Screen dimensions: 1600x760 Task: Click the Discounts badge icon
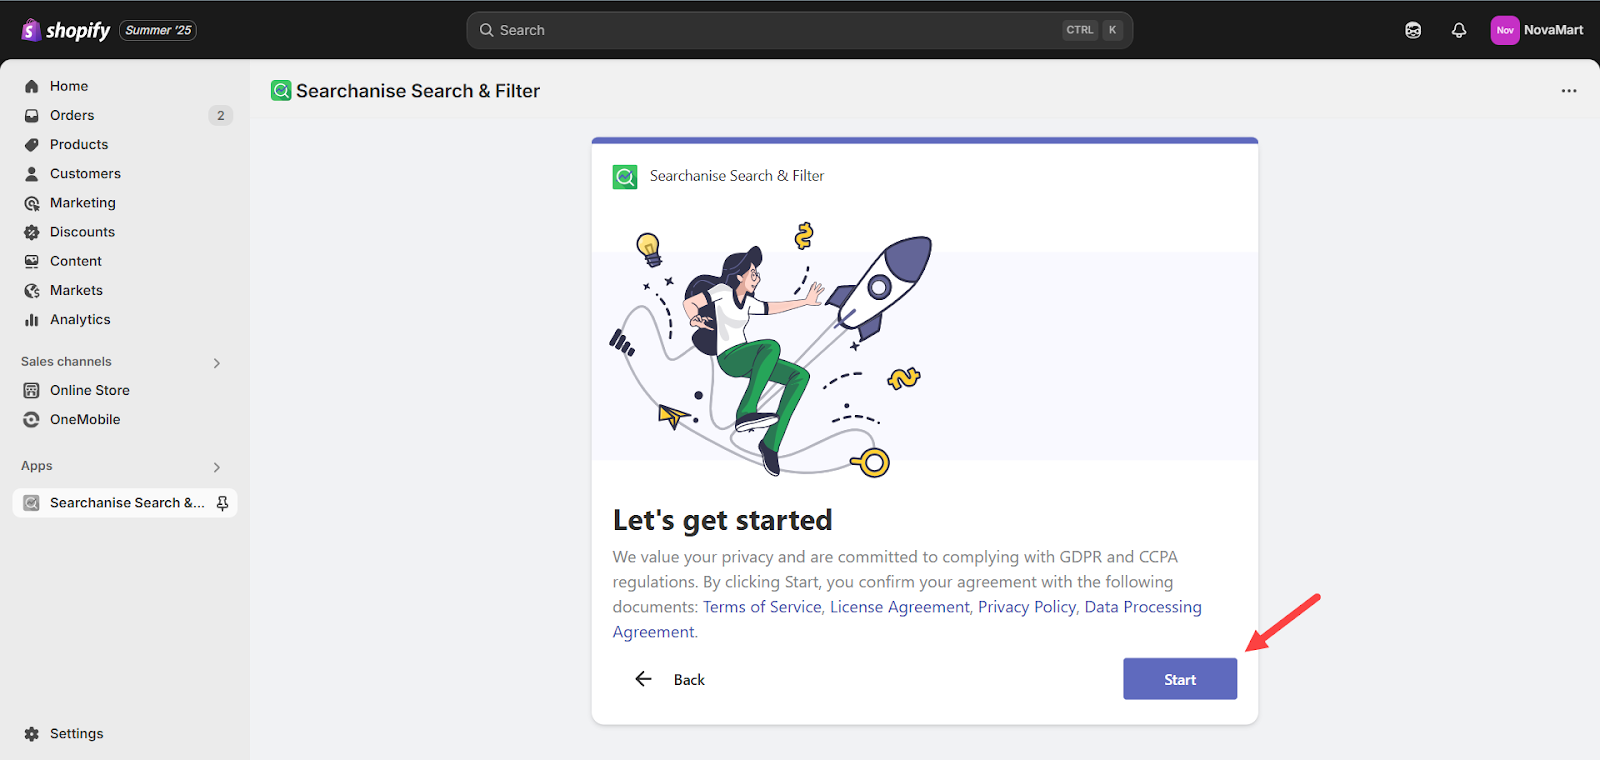[32, 232]
